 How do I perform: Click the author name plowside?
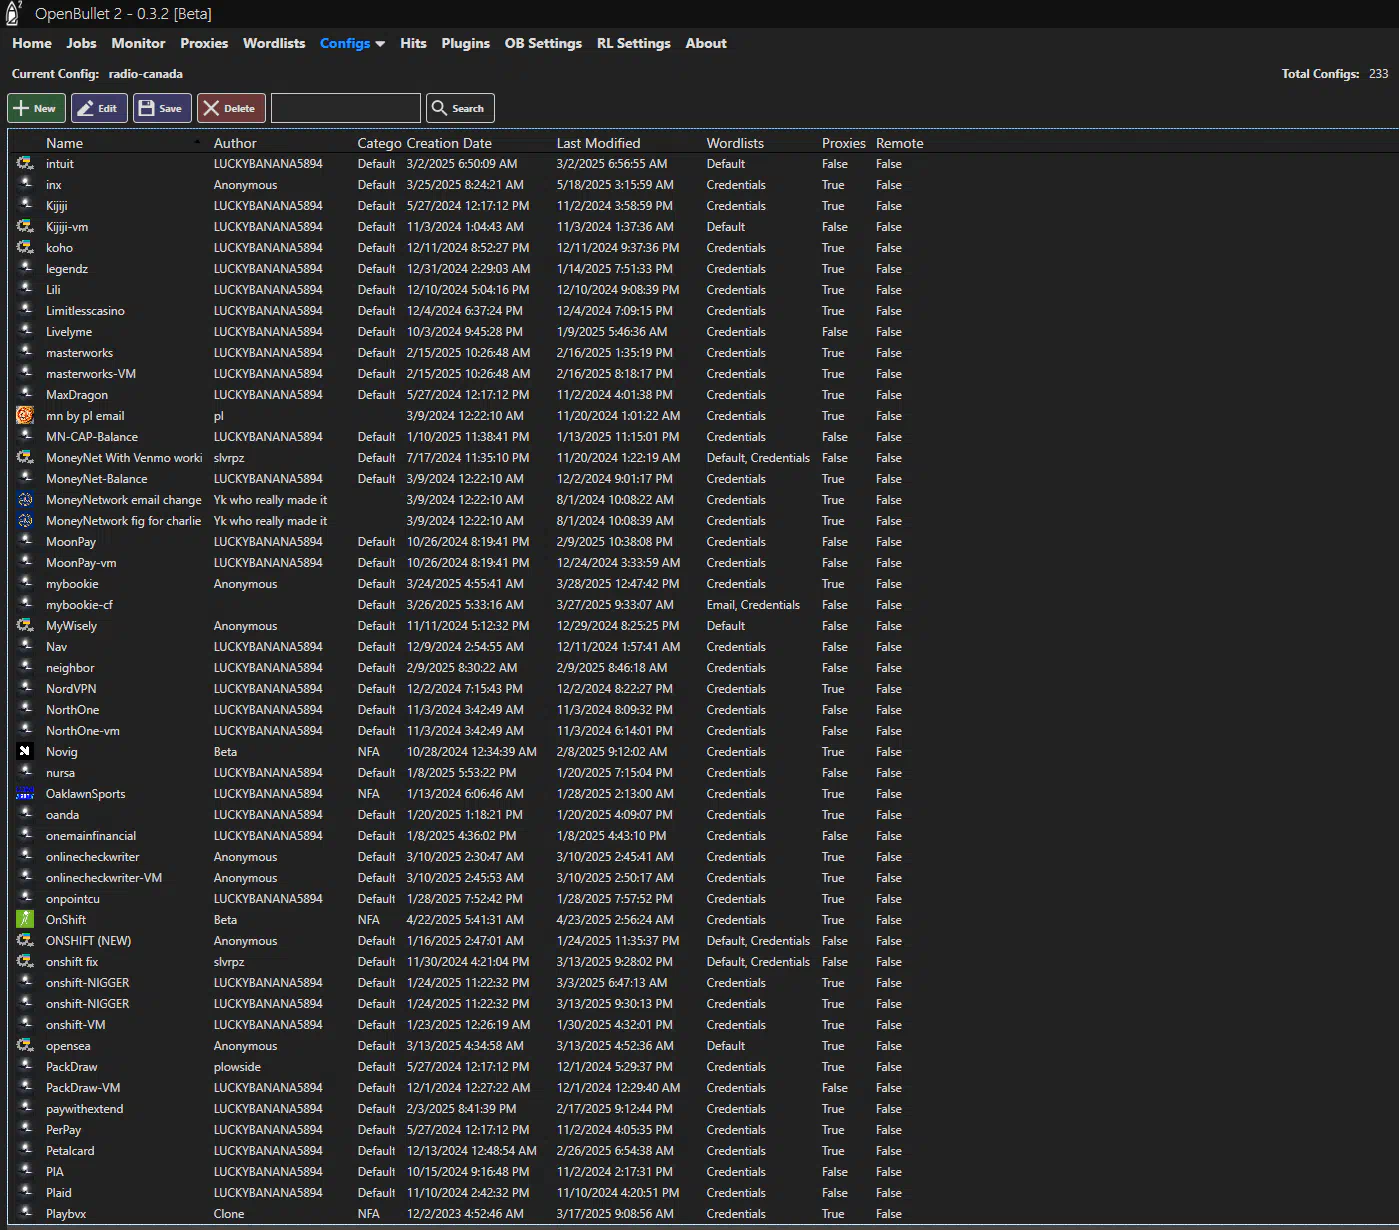pyautogui.click(x=237, y=1067)
